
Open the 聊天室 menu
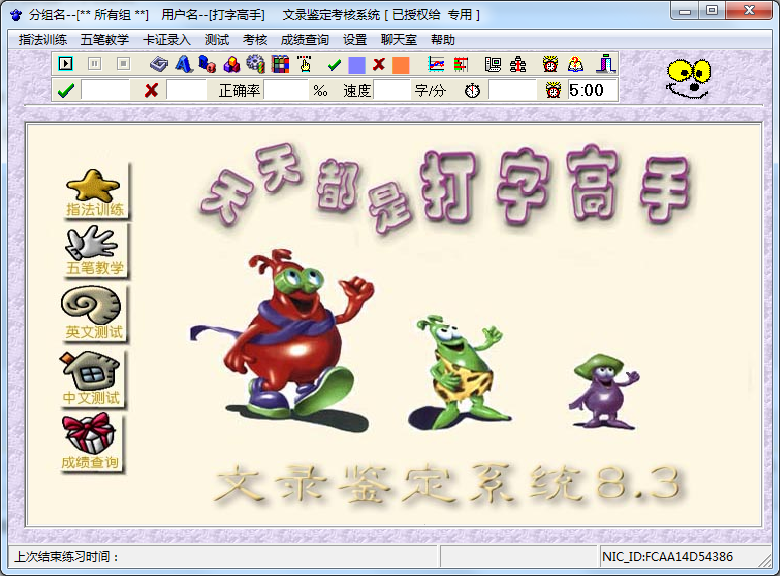(400, 40)
